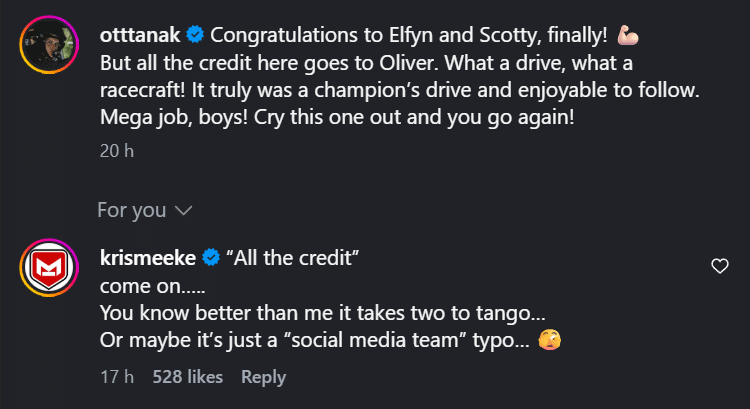750x409 pixels.
Task: Open otttanak's profile picture story
Action: tap(49, 44)
